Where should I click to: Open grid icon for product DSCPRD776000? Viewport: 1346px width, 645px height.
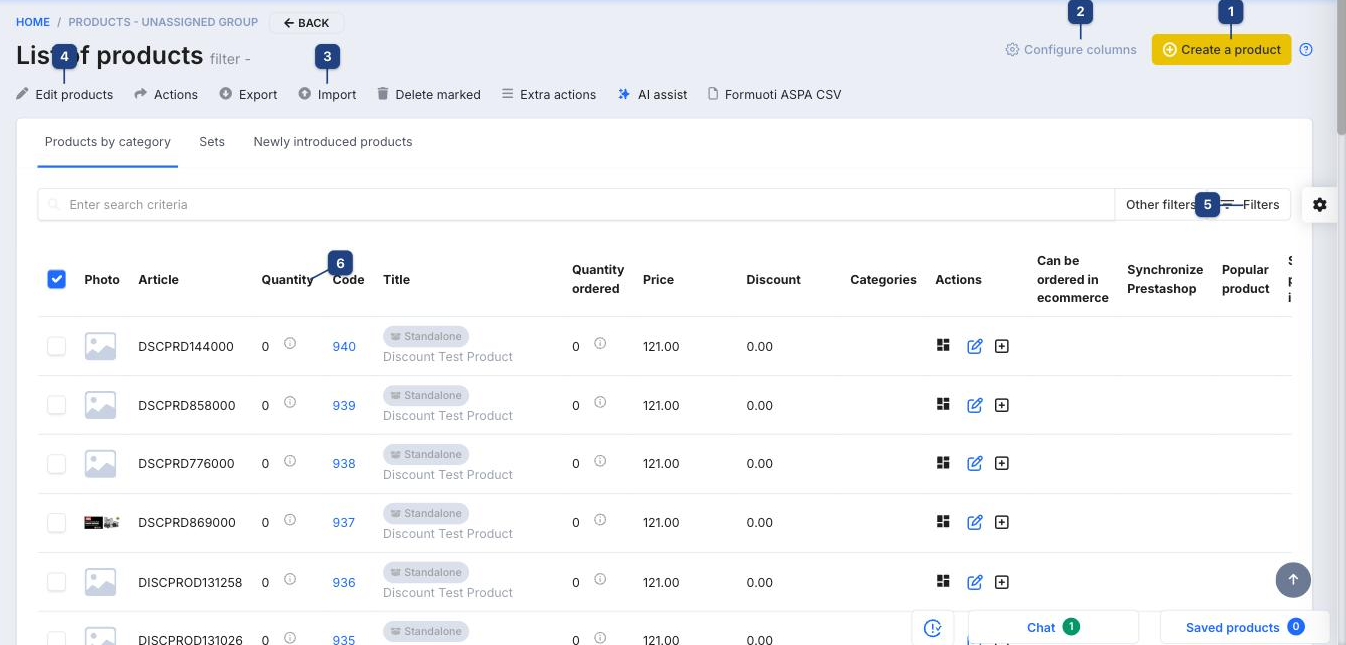pyautogui.click(x=942, y=463)
